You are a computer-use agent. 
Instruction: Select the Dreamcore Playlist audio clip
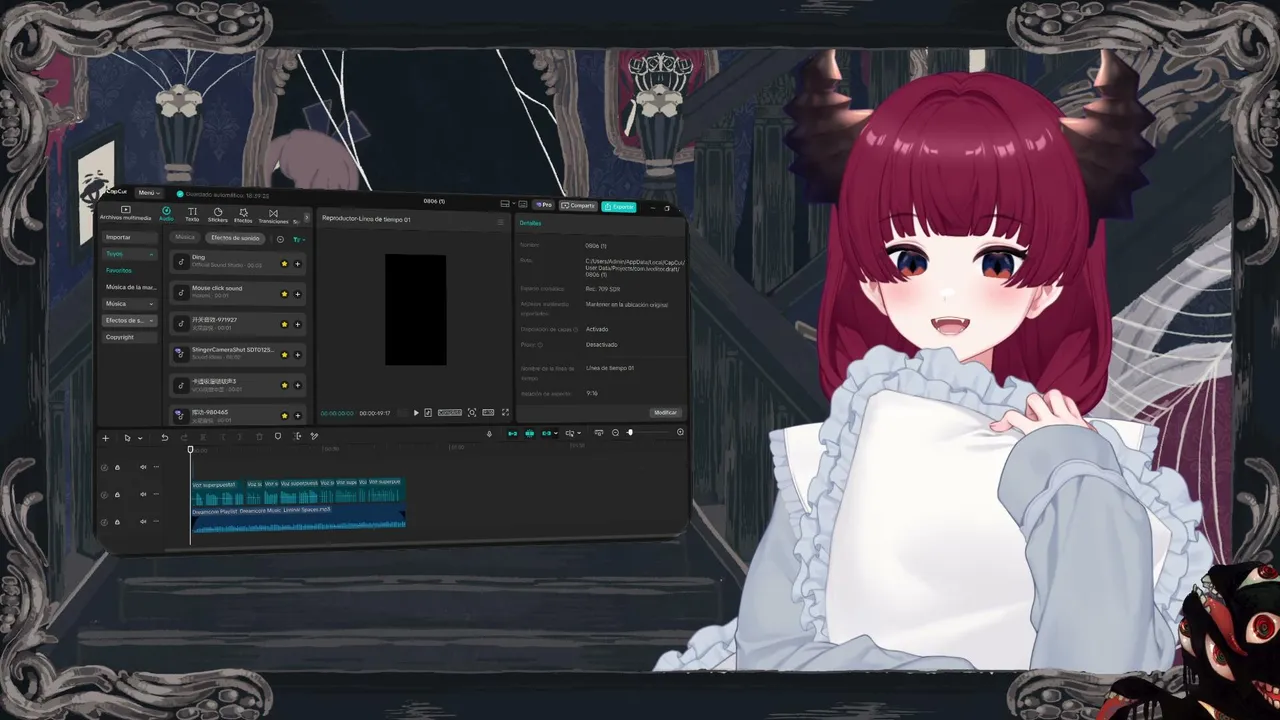click(298, 518)
